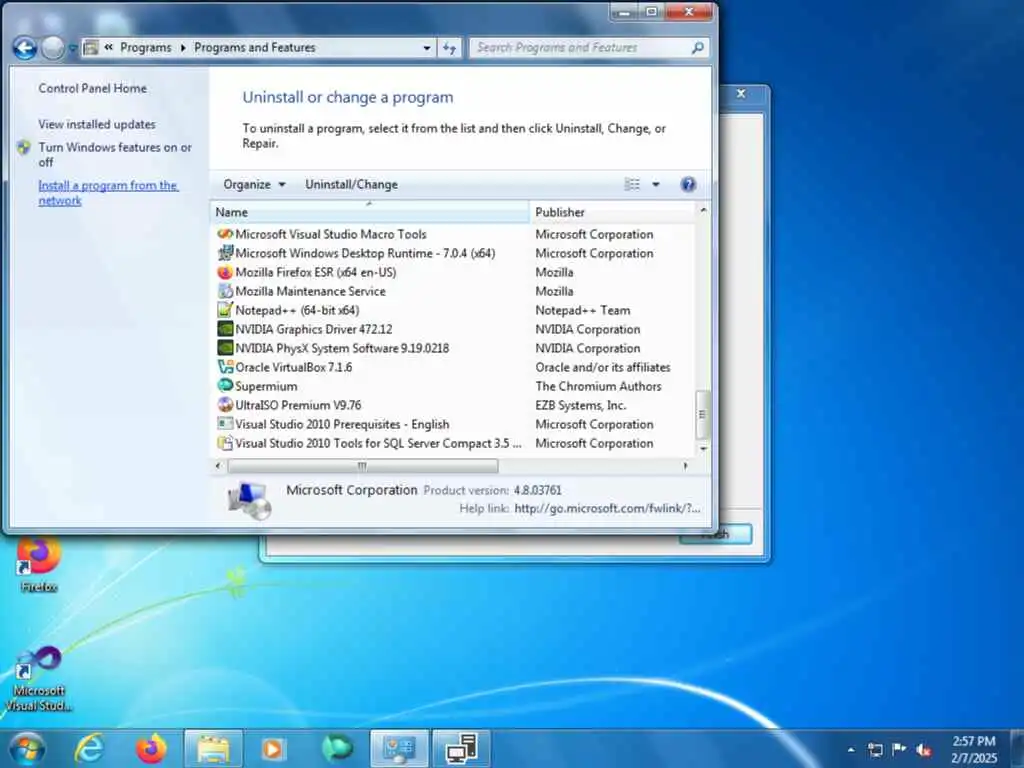This screenshot has height=768, width=1024.
Task: Show hidden system tray icons arrow
Action: pyautogui.click(x=851, y=750)
